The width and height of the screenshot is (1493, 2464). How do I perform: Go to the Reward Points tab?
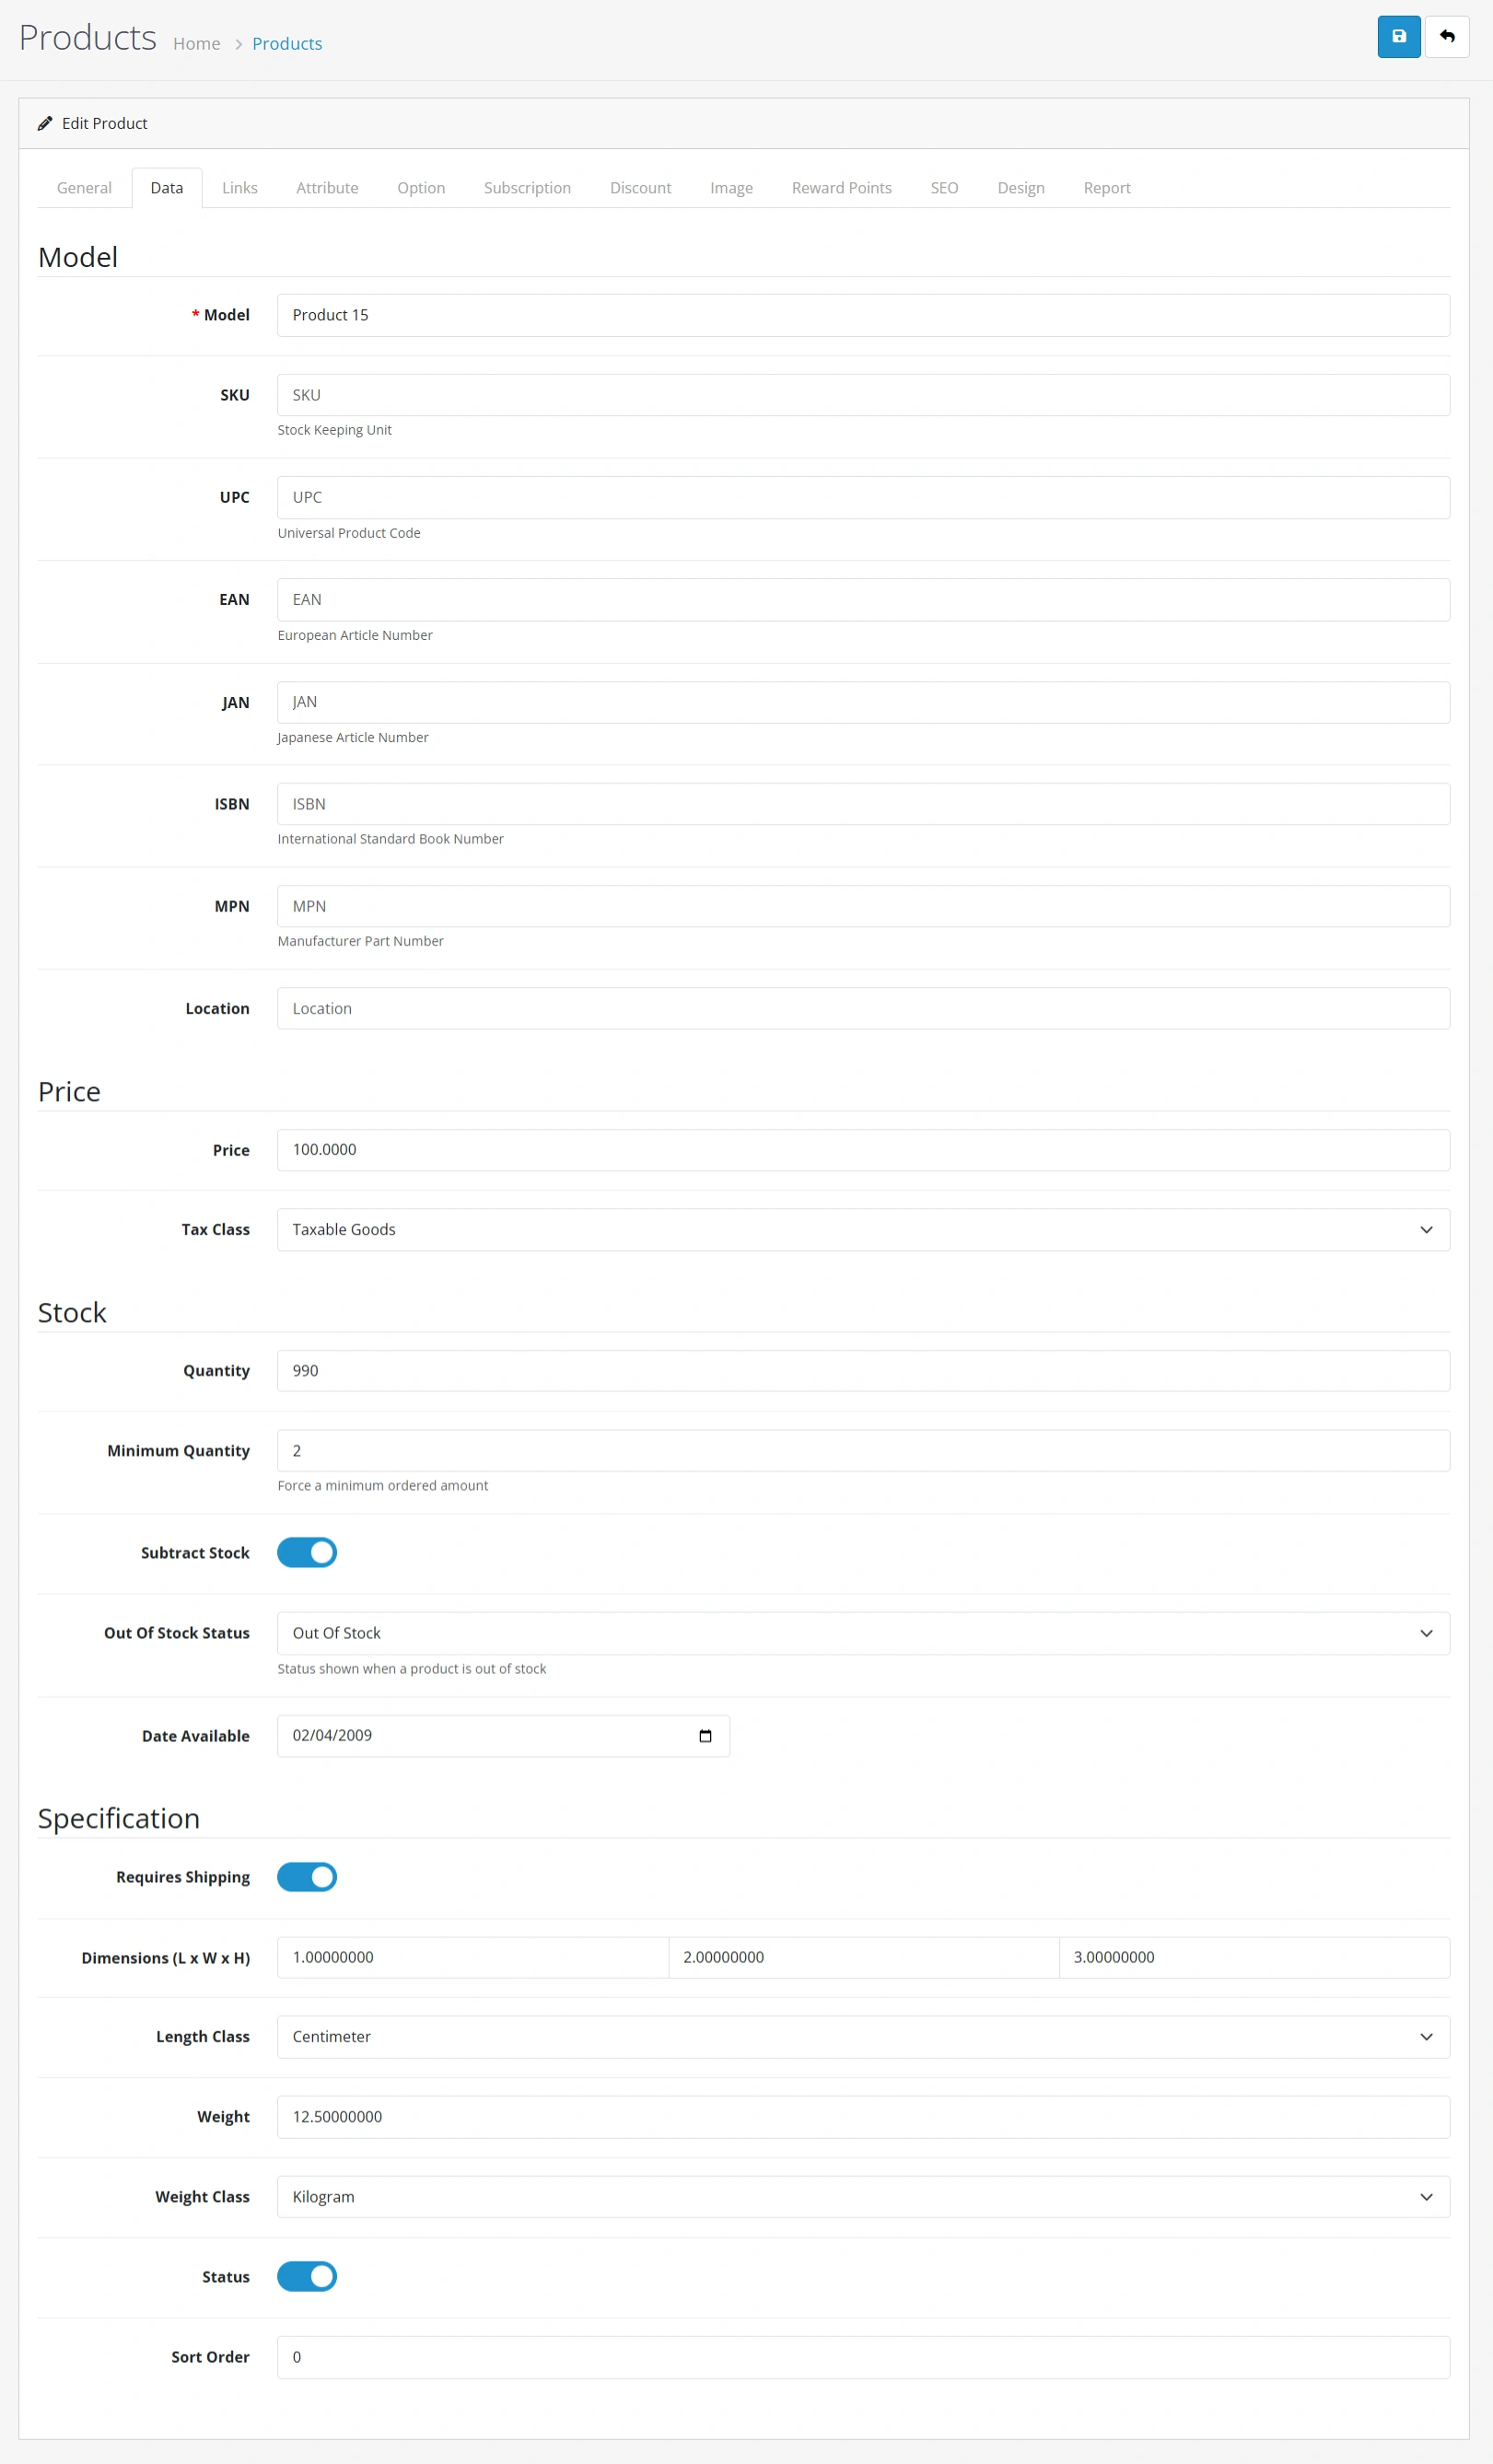coord(841,188)
